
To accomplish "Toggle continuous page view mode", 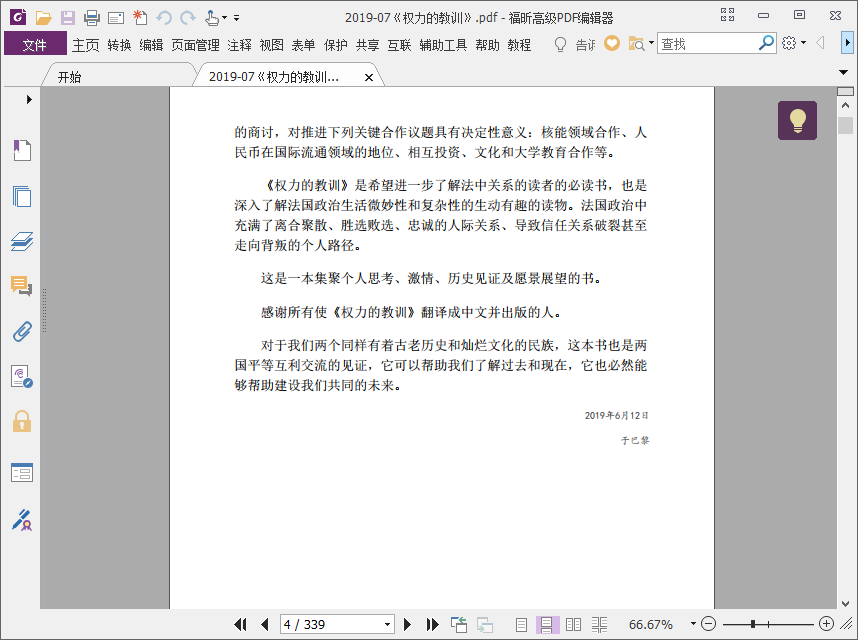I will [547, 625].
